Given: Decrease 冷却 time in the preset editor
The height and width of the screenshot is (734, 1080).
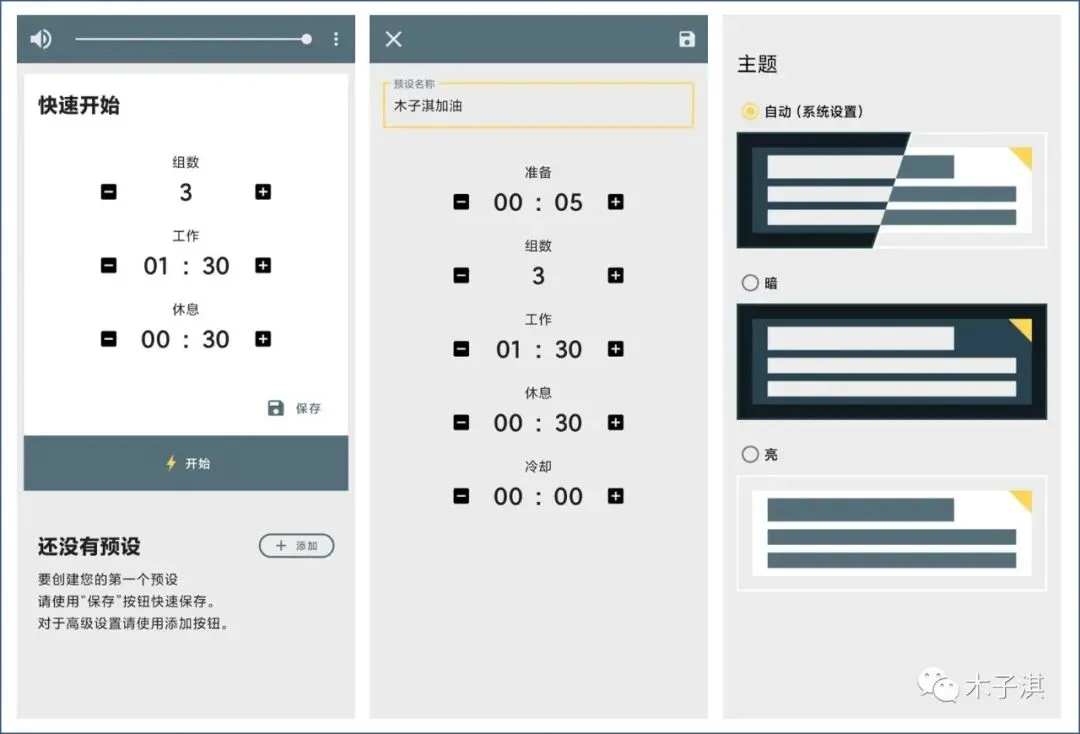Looking at the screenshot, I should (461, 496).
